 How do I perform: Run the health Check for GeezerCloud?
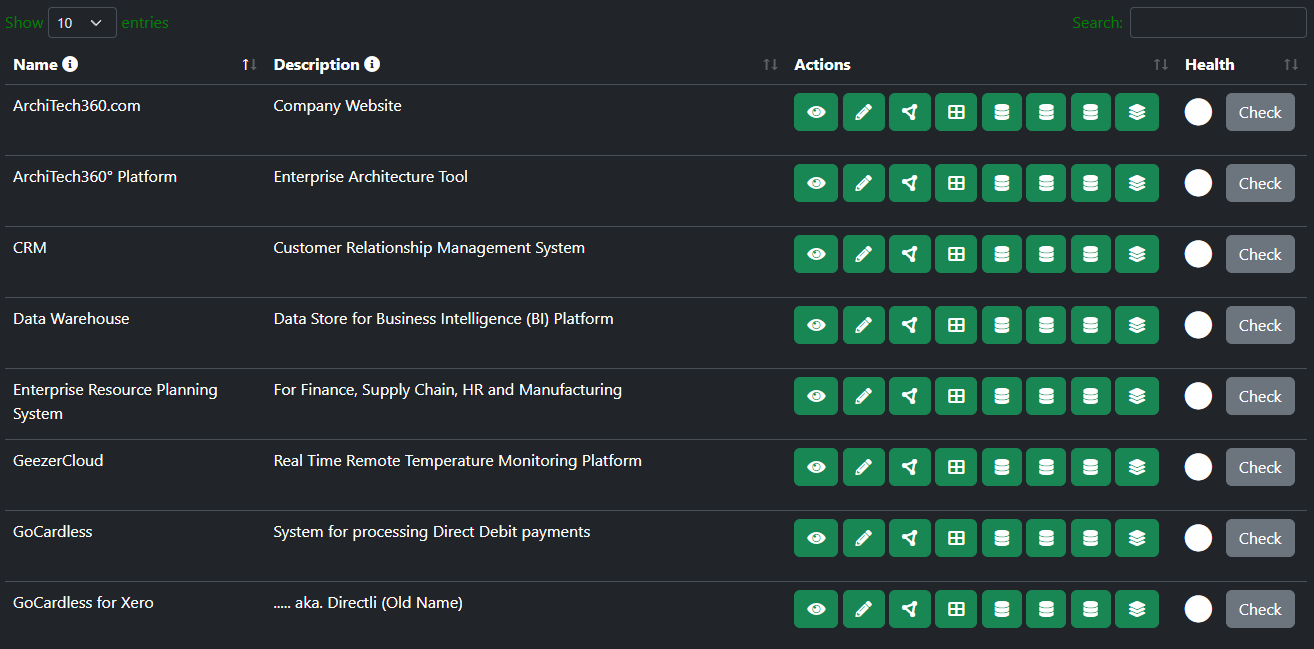pos(1259,467)
